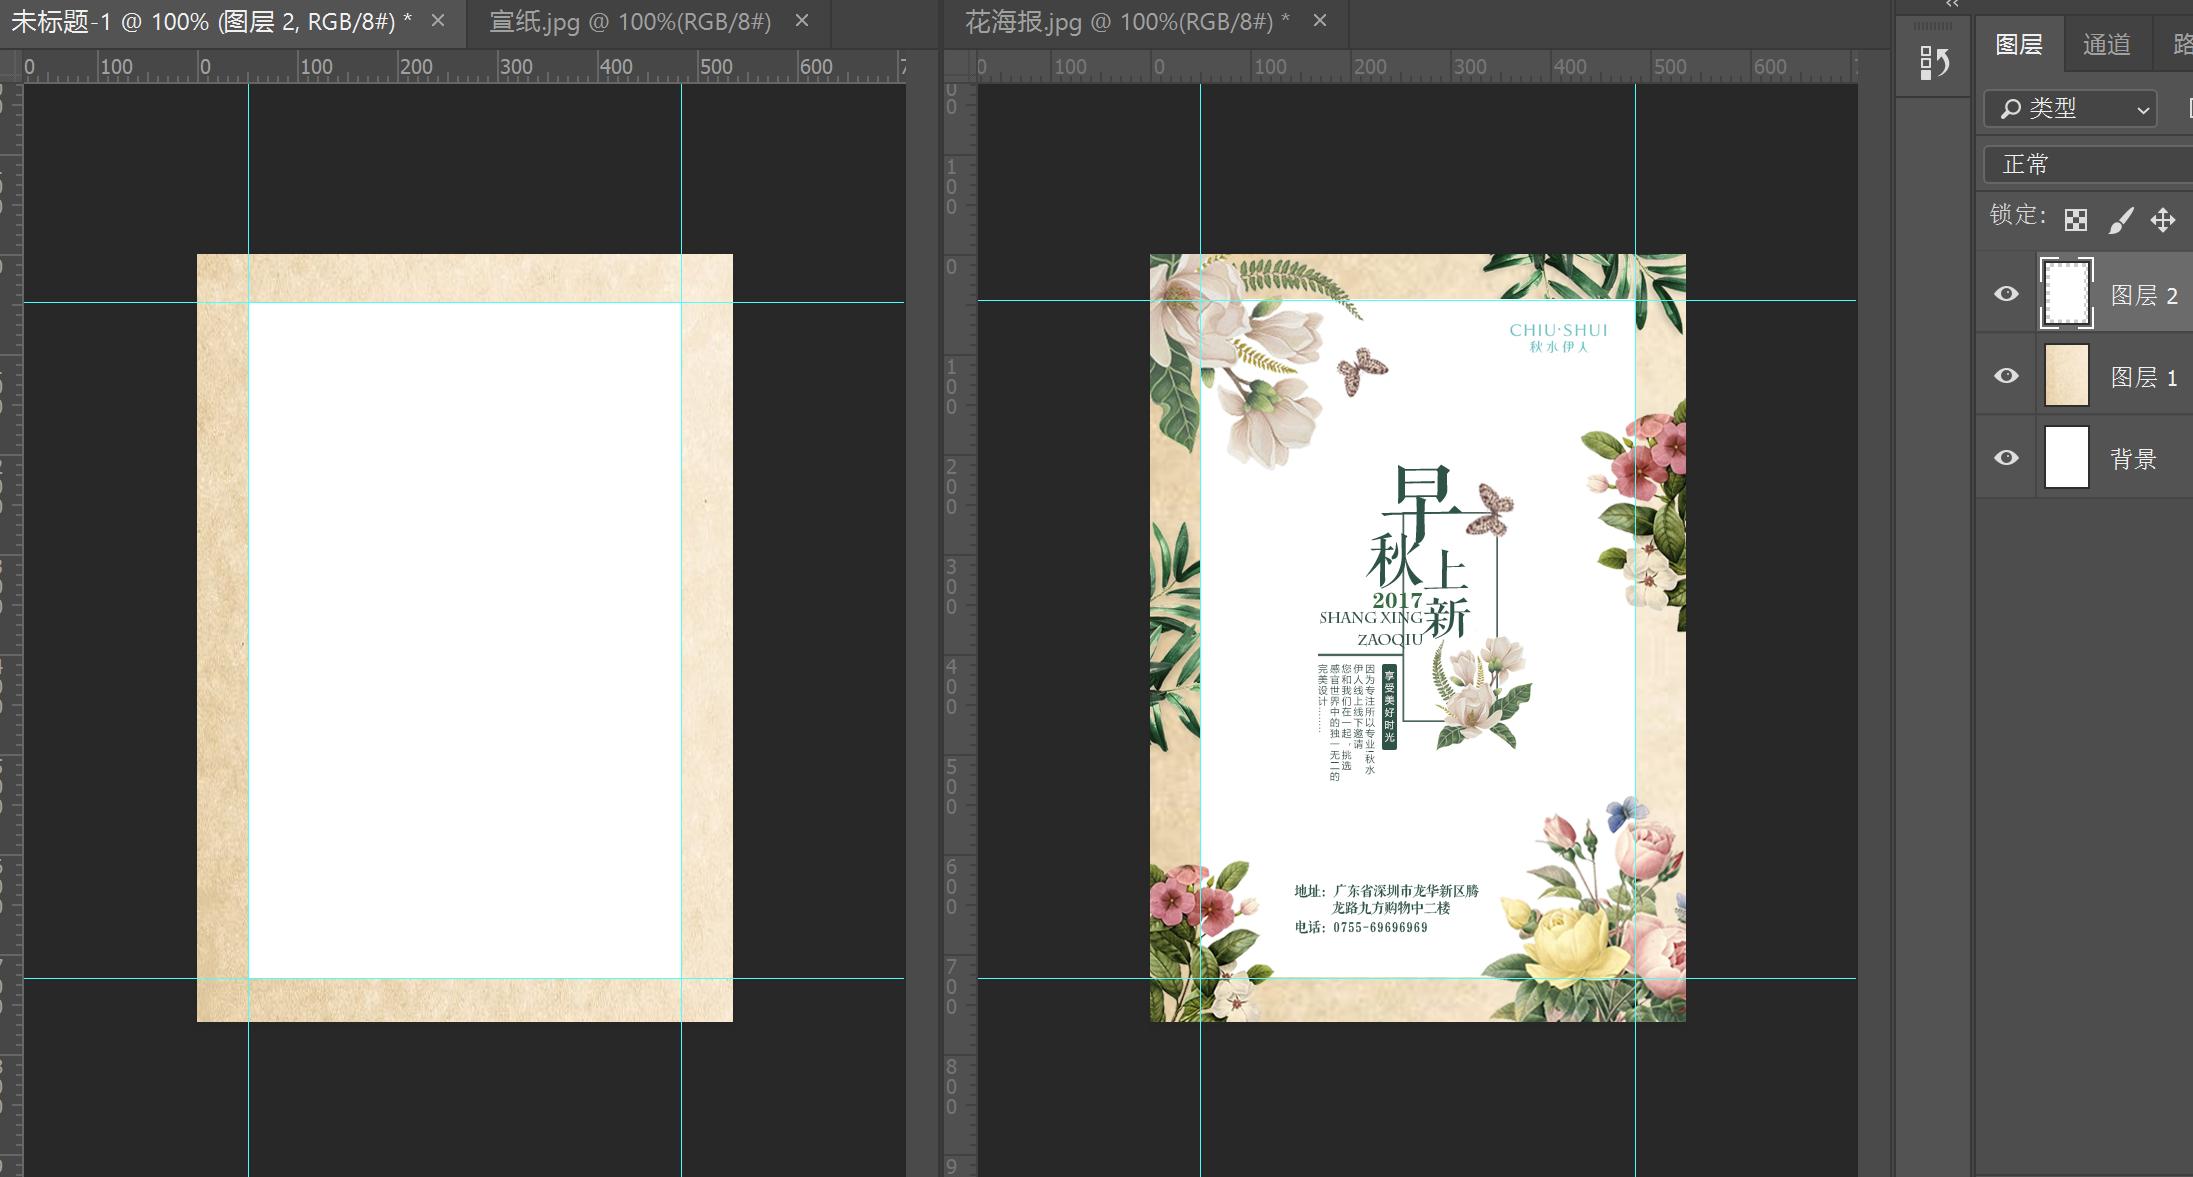Select the 图层 1 layer name
This screenshot has height=1177, width=2193.
pyautogui.click(x=2144, y=377)
